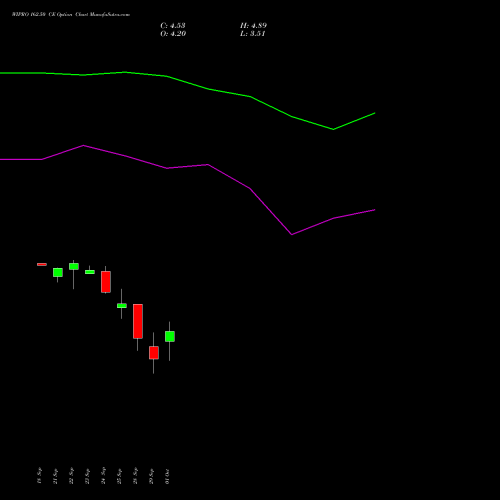Select the small red candle for 18 Sep
The image size is (500, 500).
(x=42, y=264)
